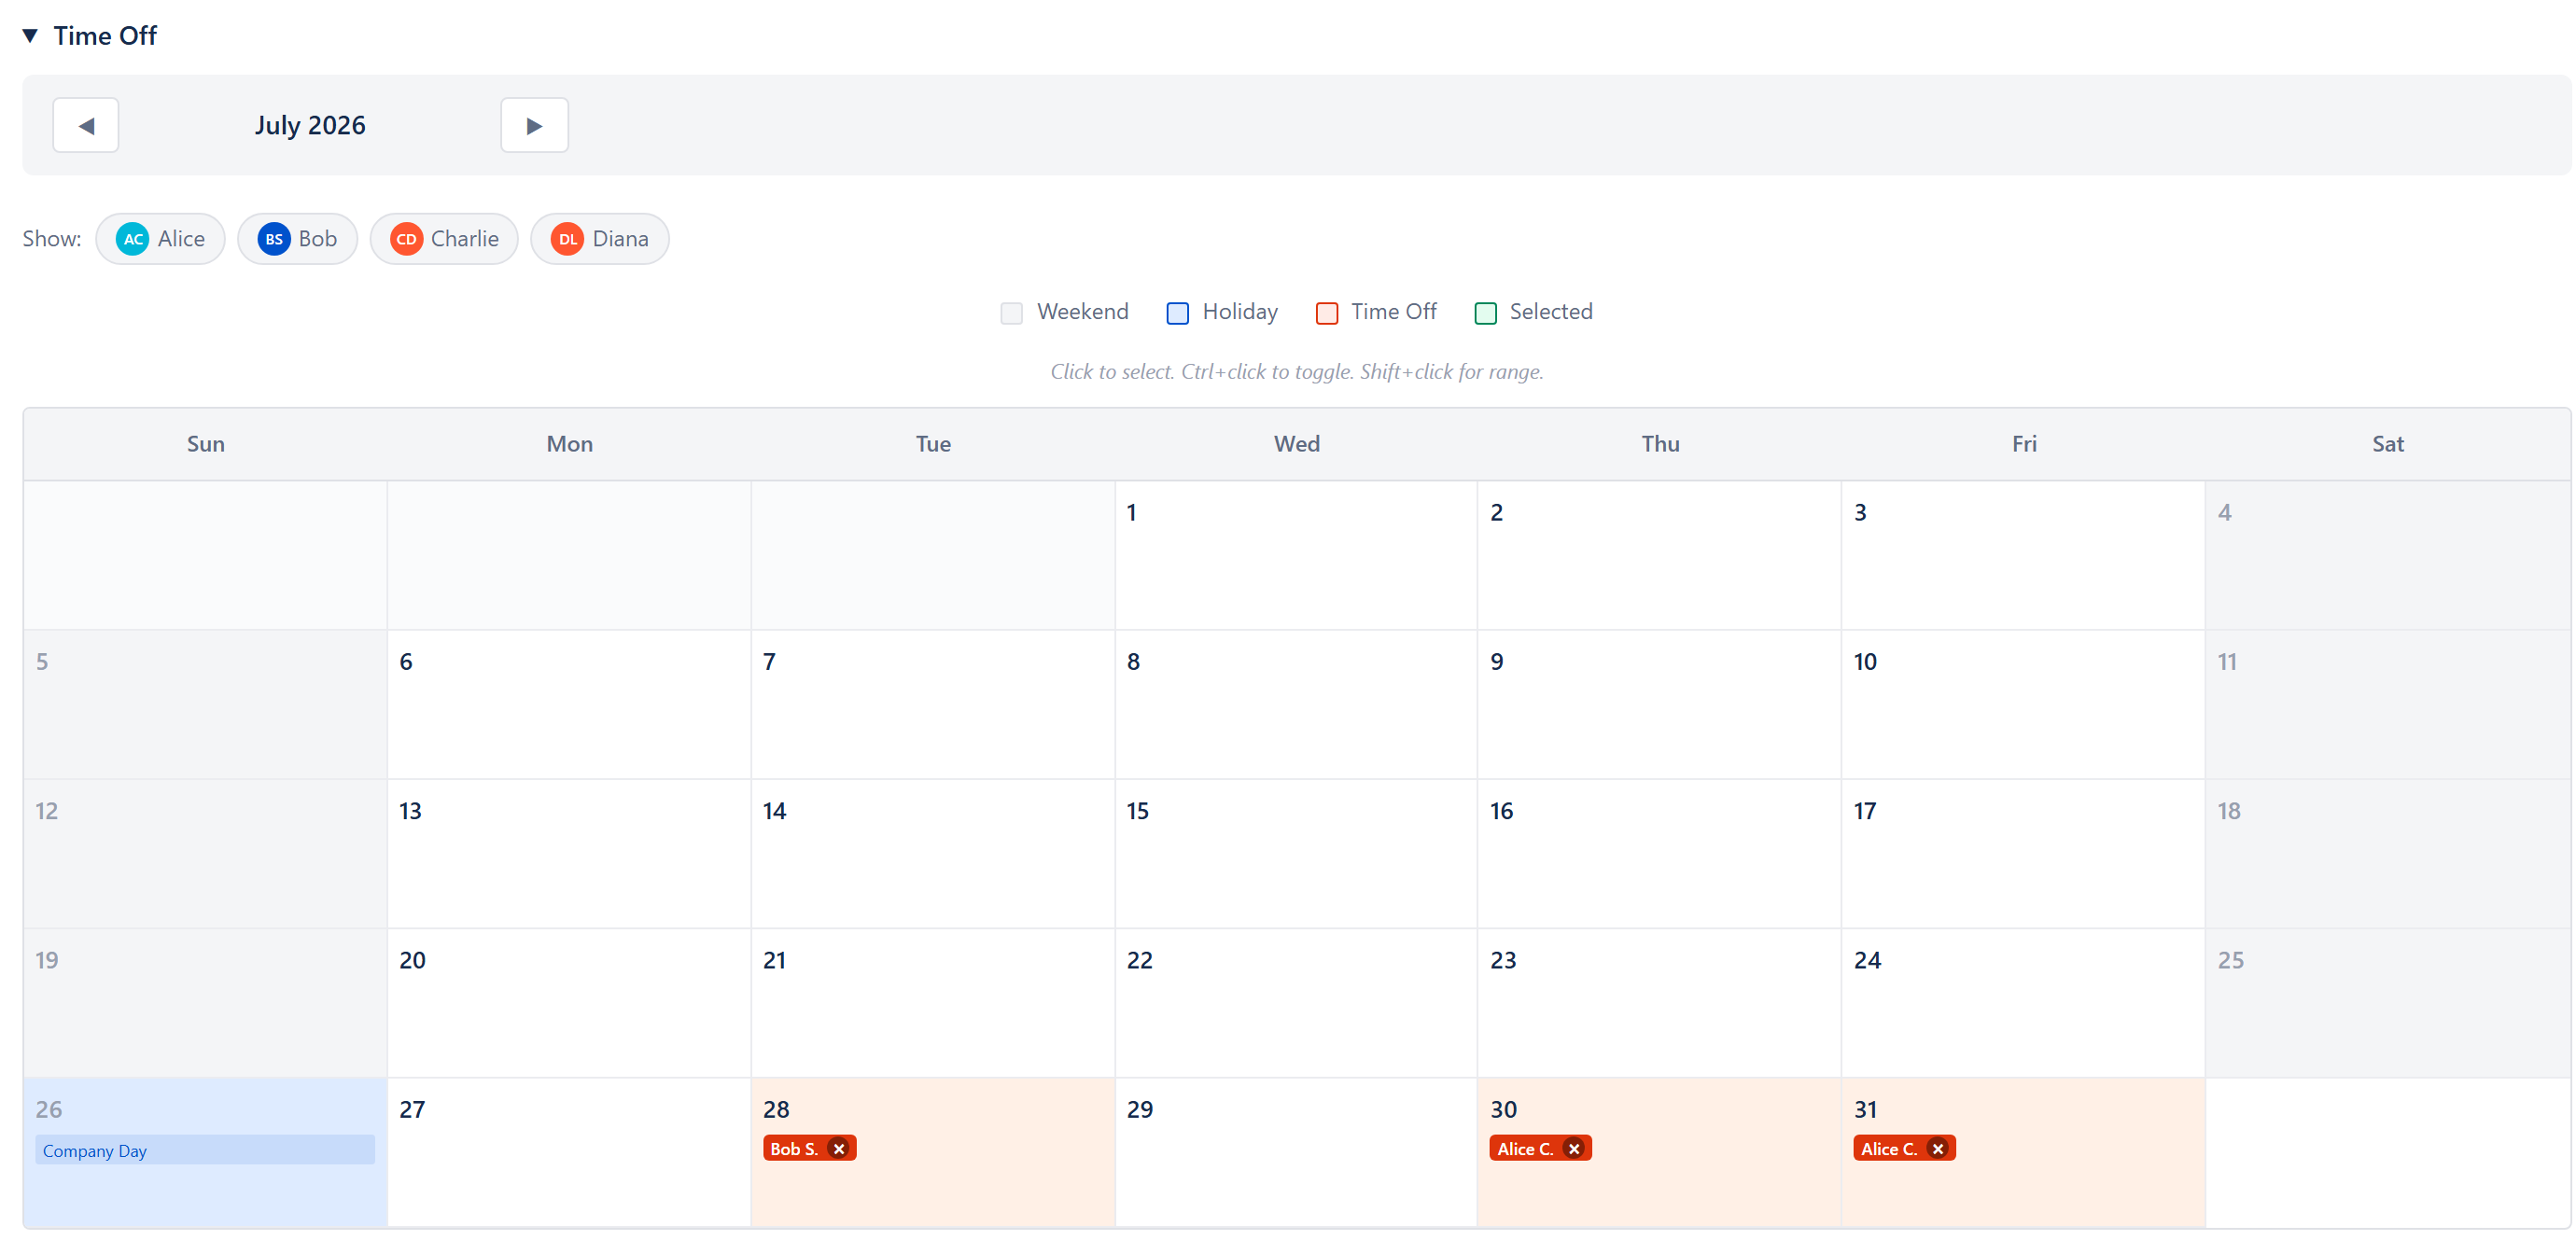Viewport: 2576px width, 1254px height.
Task: Select July 9 on the calendar
Action: coord(1660,705)
